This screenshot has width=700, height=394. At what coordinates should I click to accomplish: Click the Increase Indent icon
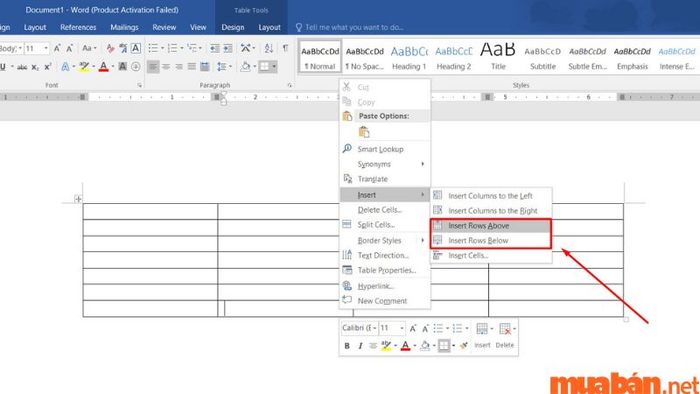(x=228, y=48)
